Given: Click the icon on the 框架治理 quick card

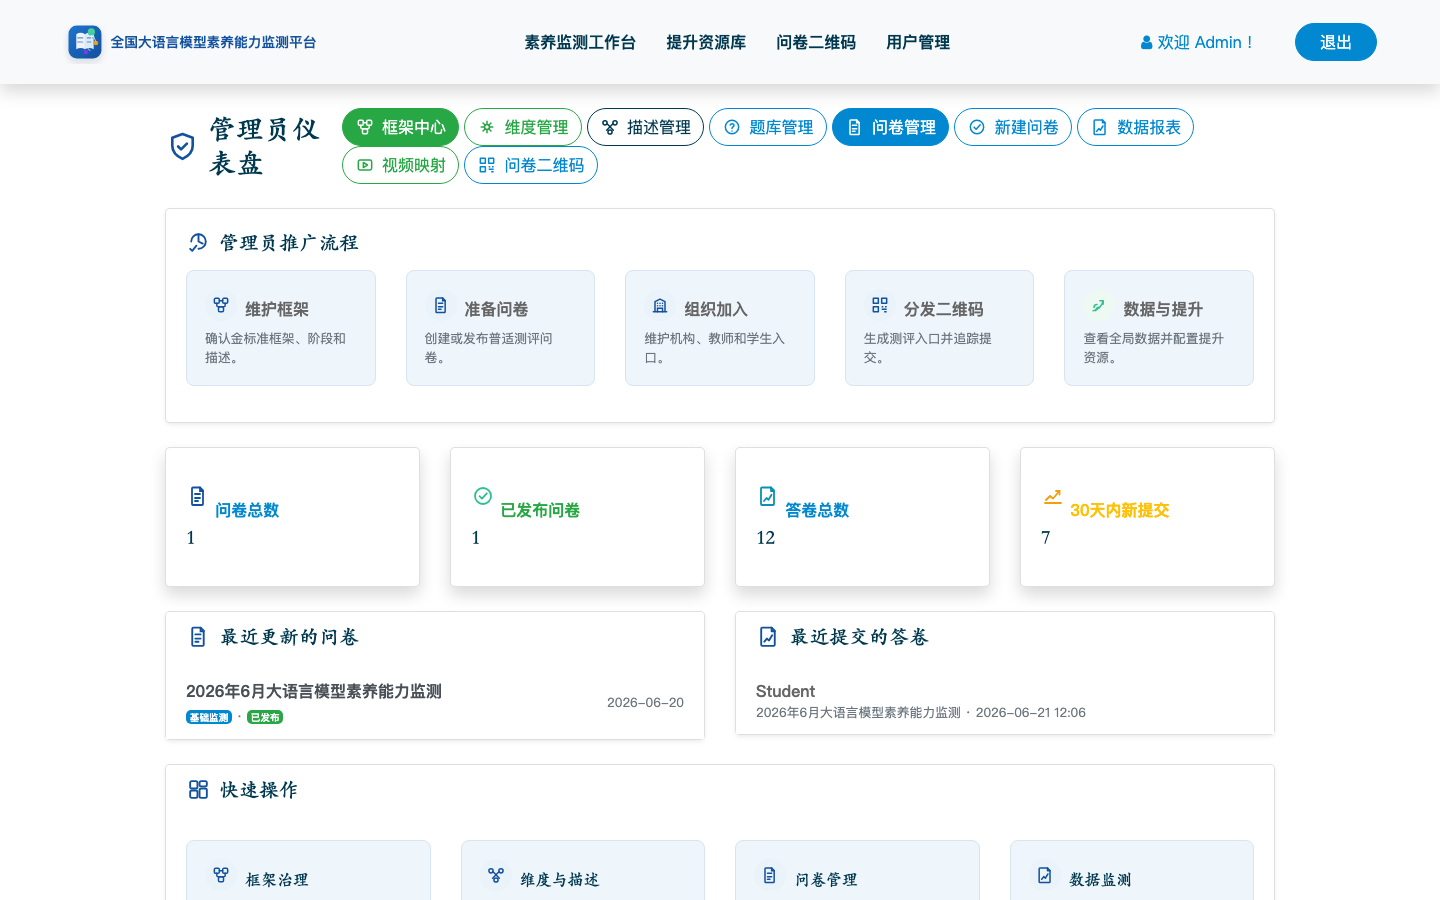Looking at the screenshot, I should (221, 875).
